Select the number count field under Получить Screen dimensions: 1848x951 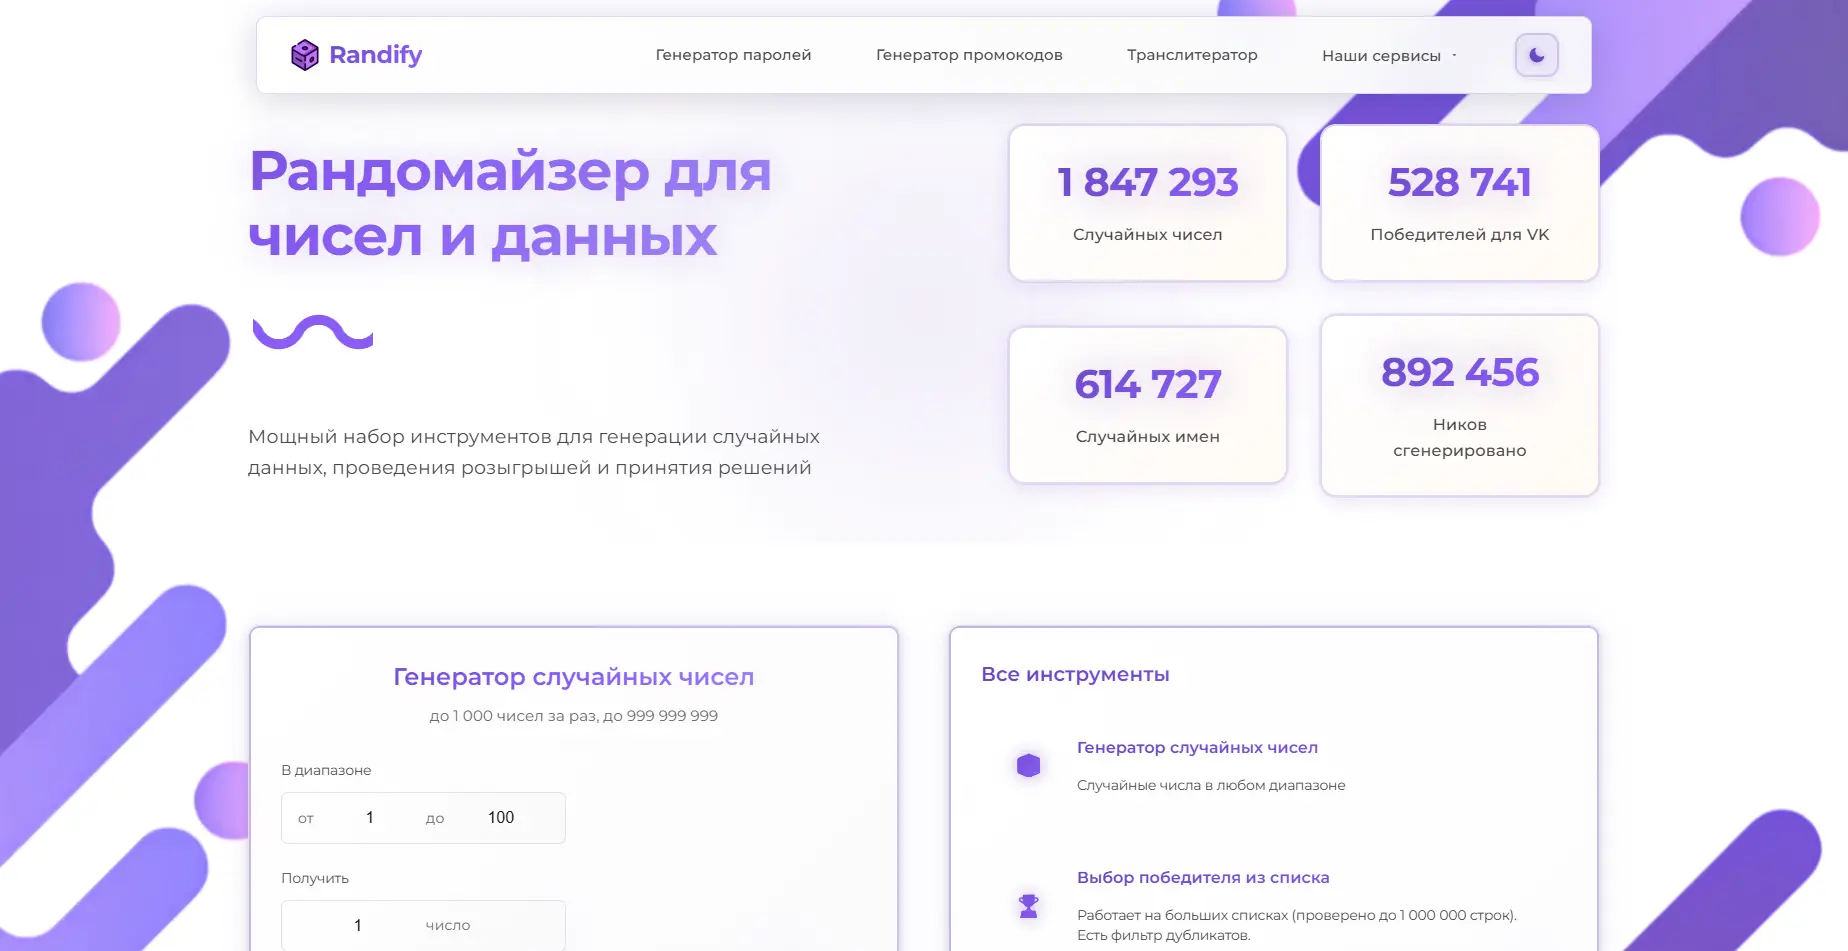click(x=357, y=925)
